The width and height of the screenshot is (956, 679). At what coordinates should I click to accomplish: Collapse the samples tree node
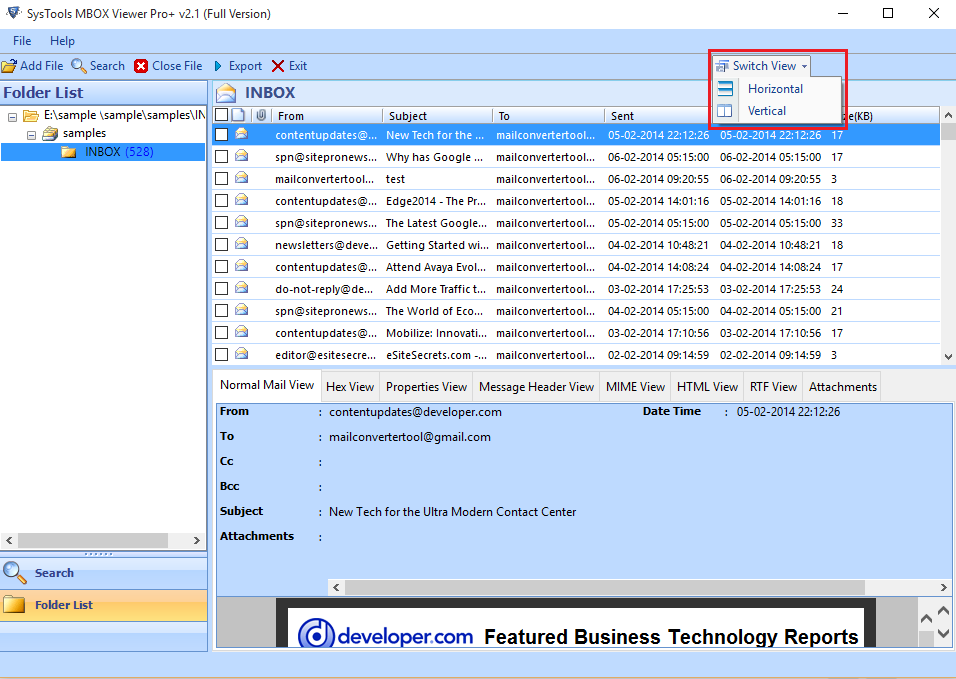tap(31, 135)
